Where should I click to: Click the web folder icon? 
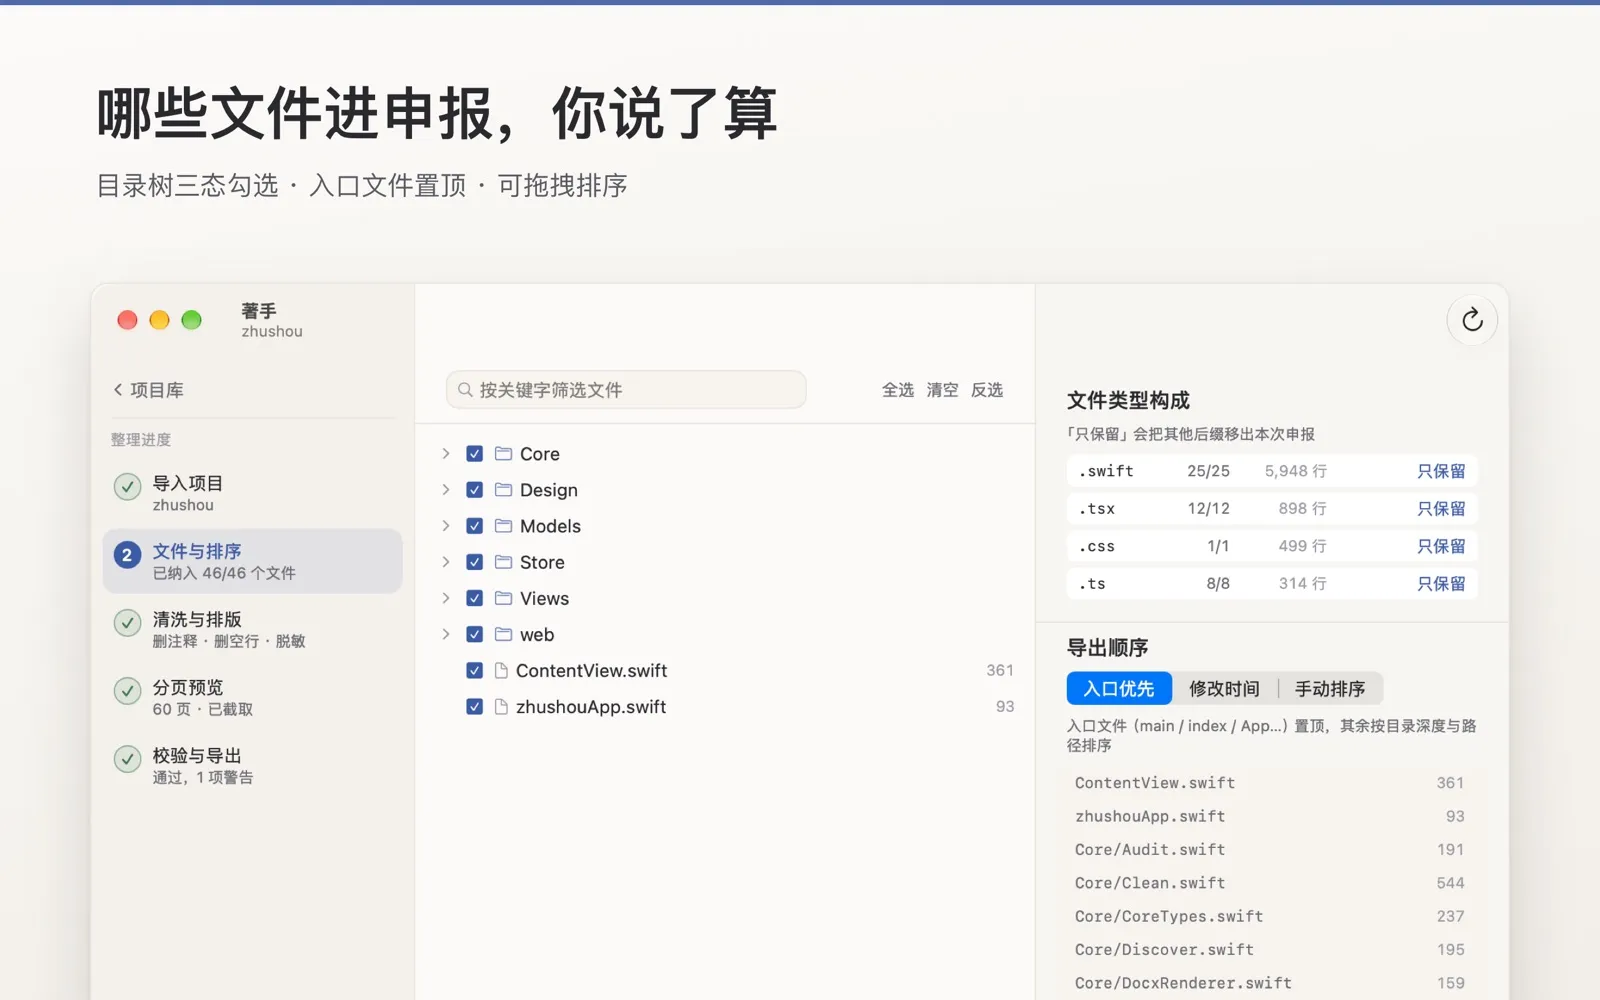(x=503, y=634)
